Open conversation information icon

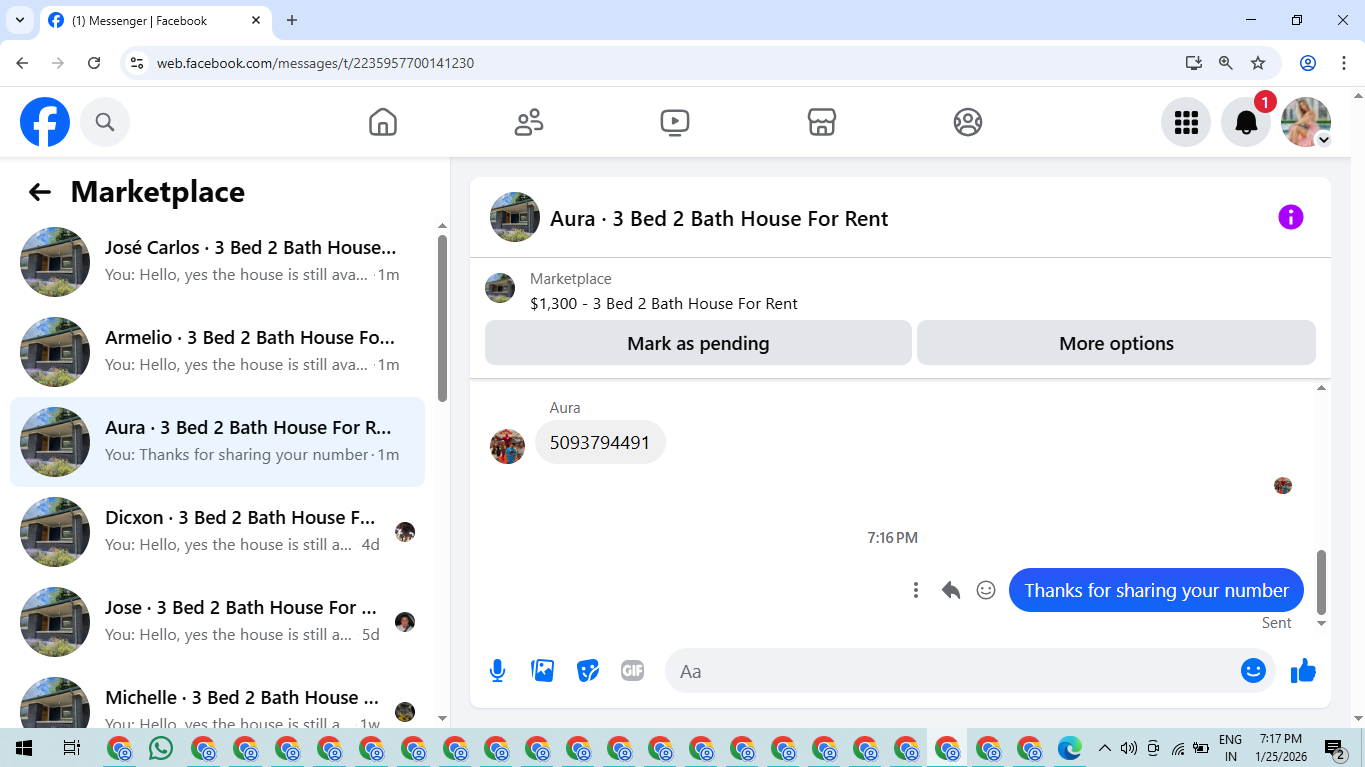coord(1291,217)
